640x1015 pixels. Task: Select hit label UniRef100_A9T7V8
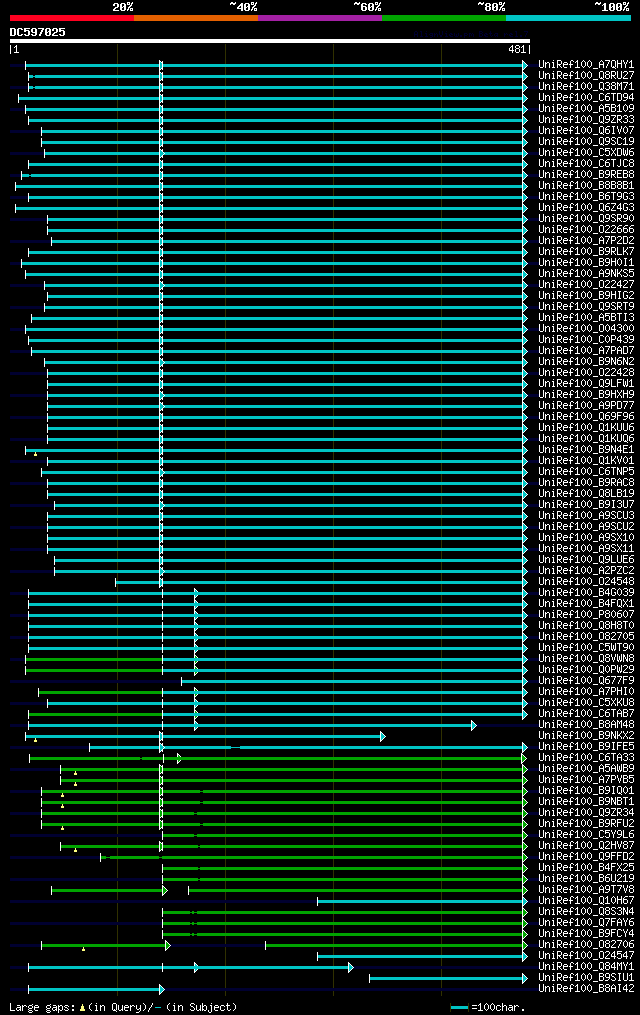click(x=586, y=890)
